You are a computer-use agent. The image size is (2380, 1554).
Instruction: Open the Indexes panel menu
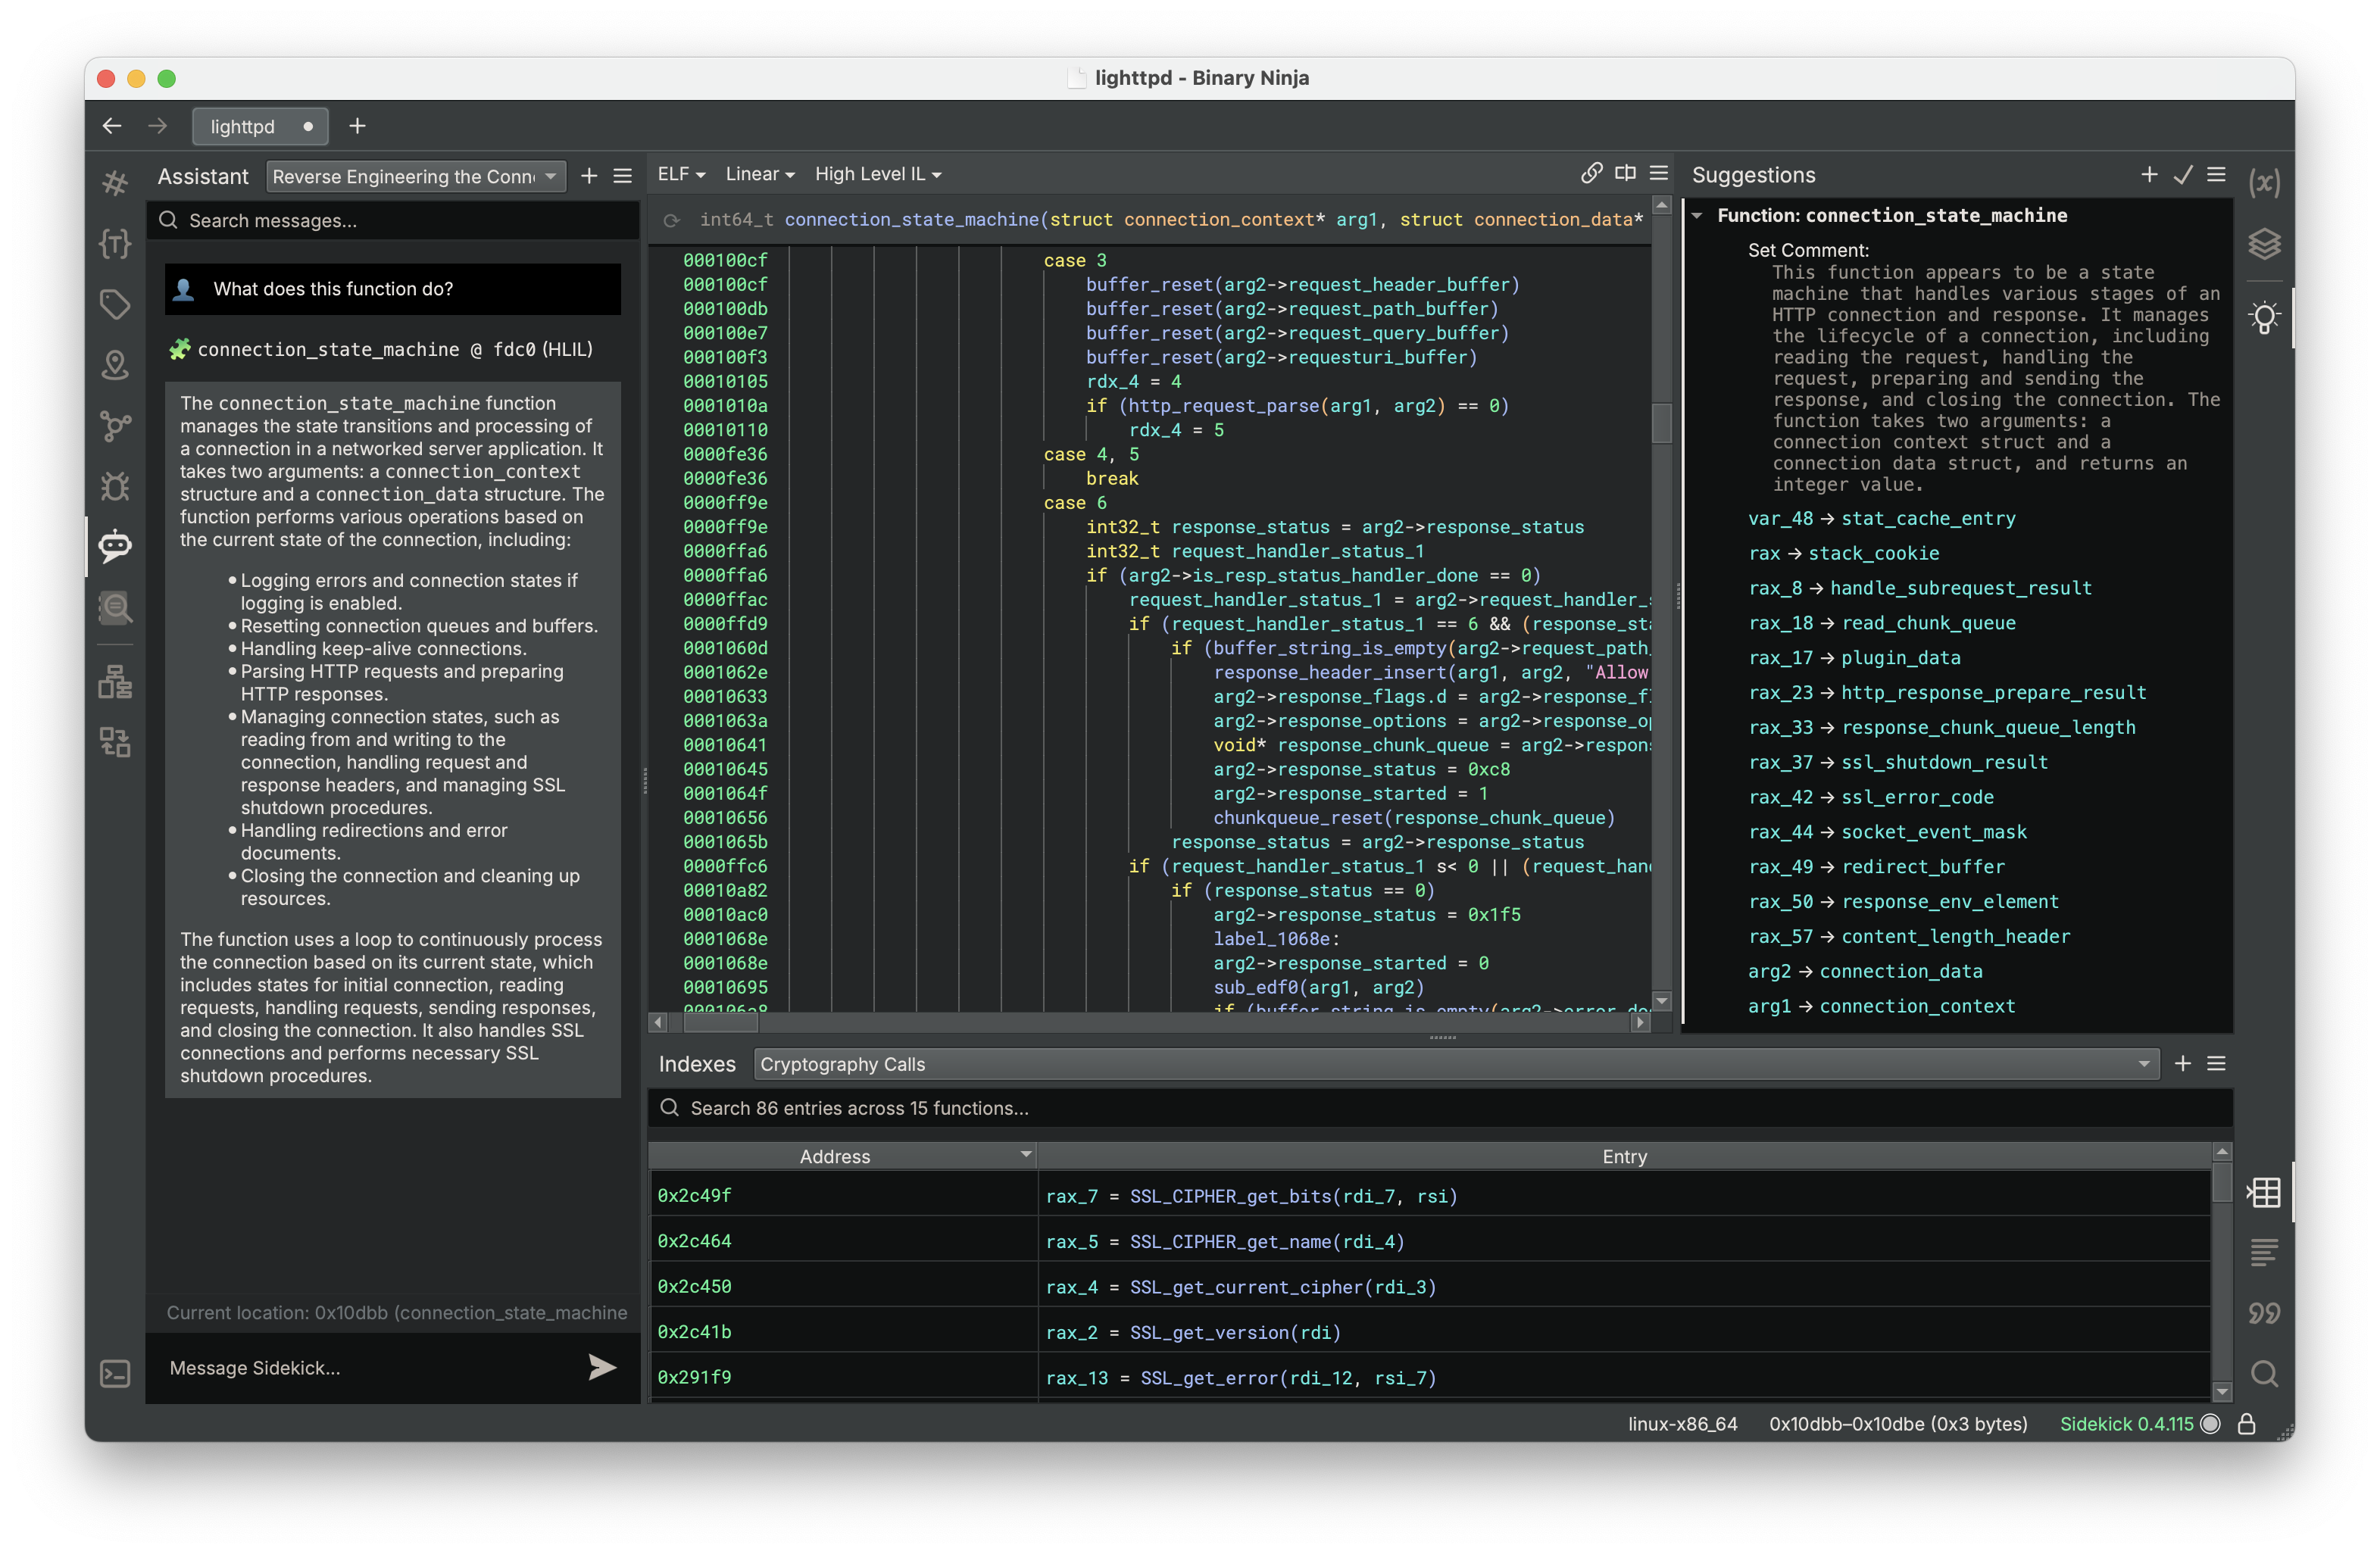click(x=2217, y=1064)
